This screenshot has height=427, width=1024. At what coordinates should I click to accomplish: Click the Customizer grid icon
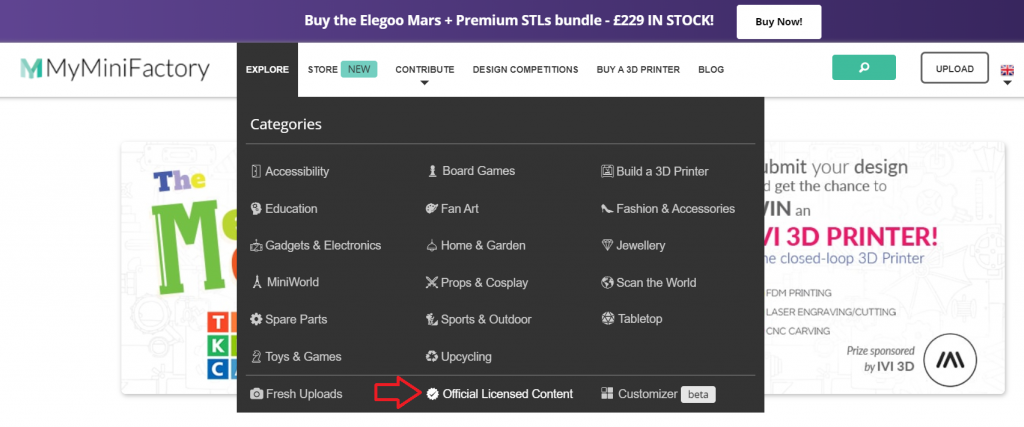click(x=607, y=394)
